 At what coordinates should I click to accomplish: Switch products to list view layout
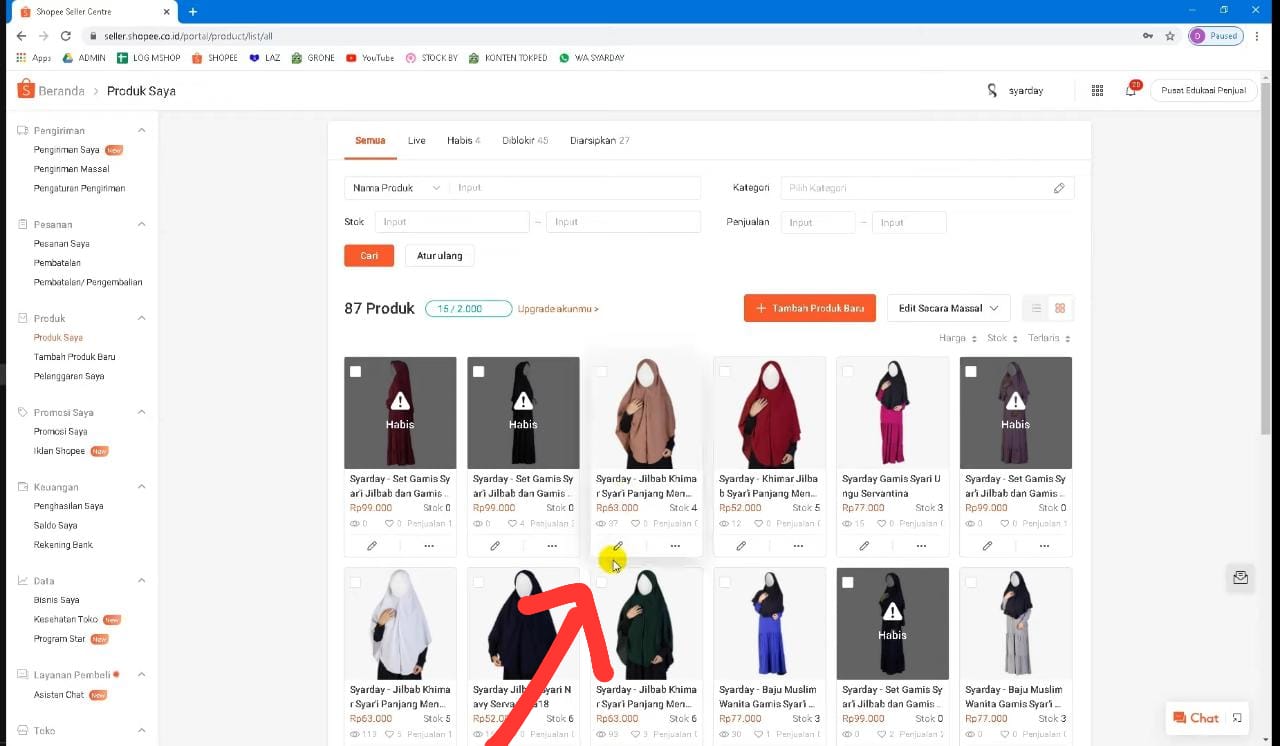1035,308
